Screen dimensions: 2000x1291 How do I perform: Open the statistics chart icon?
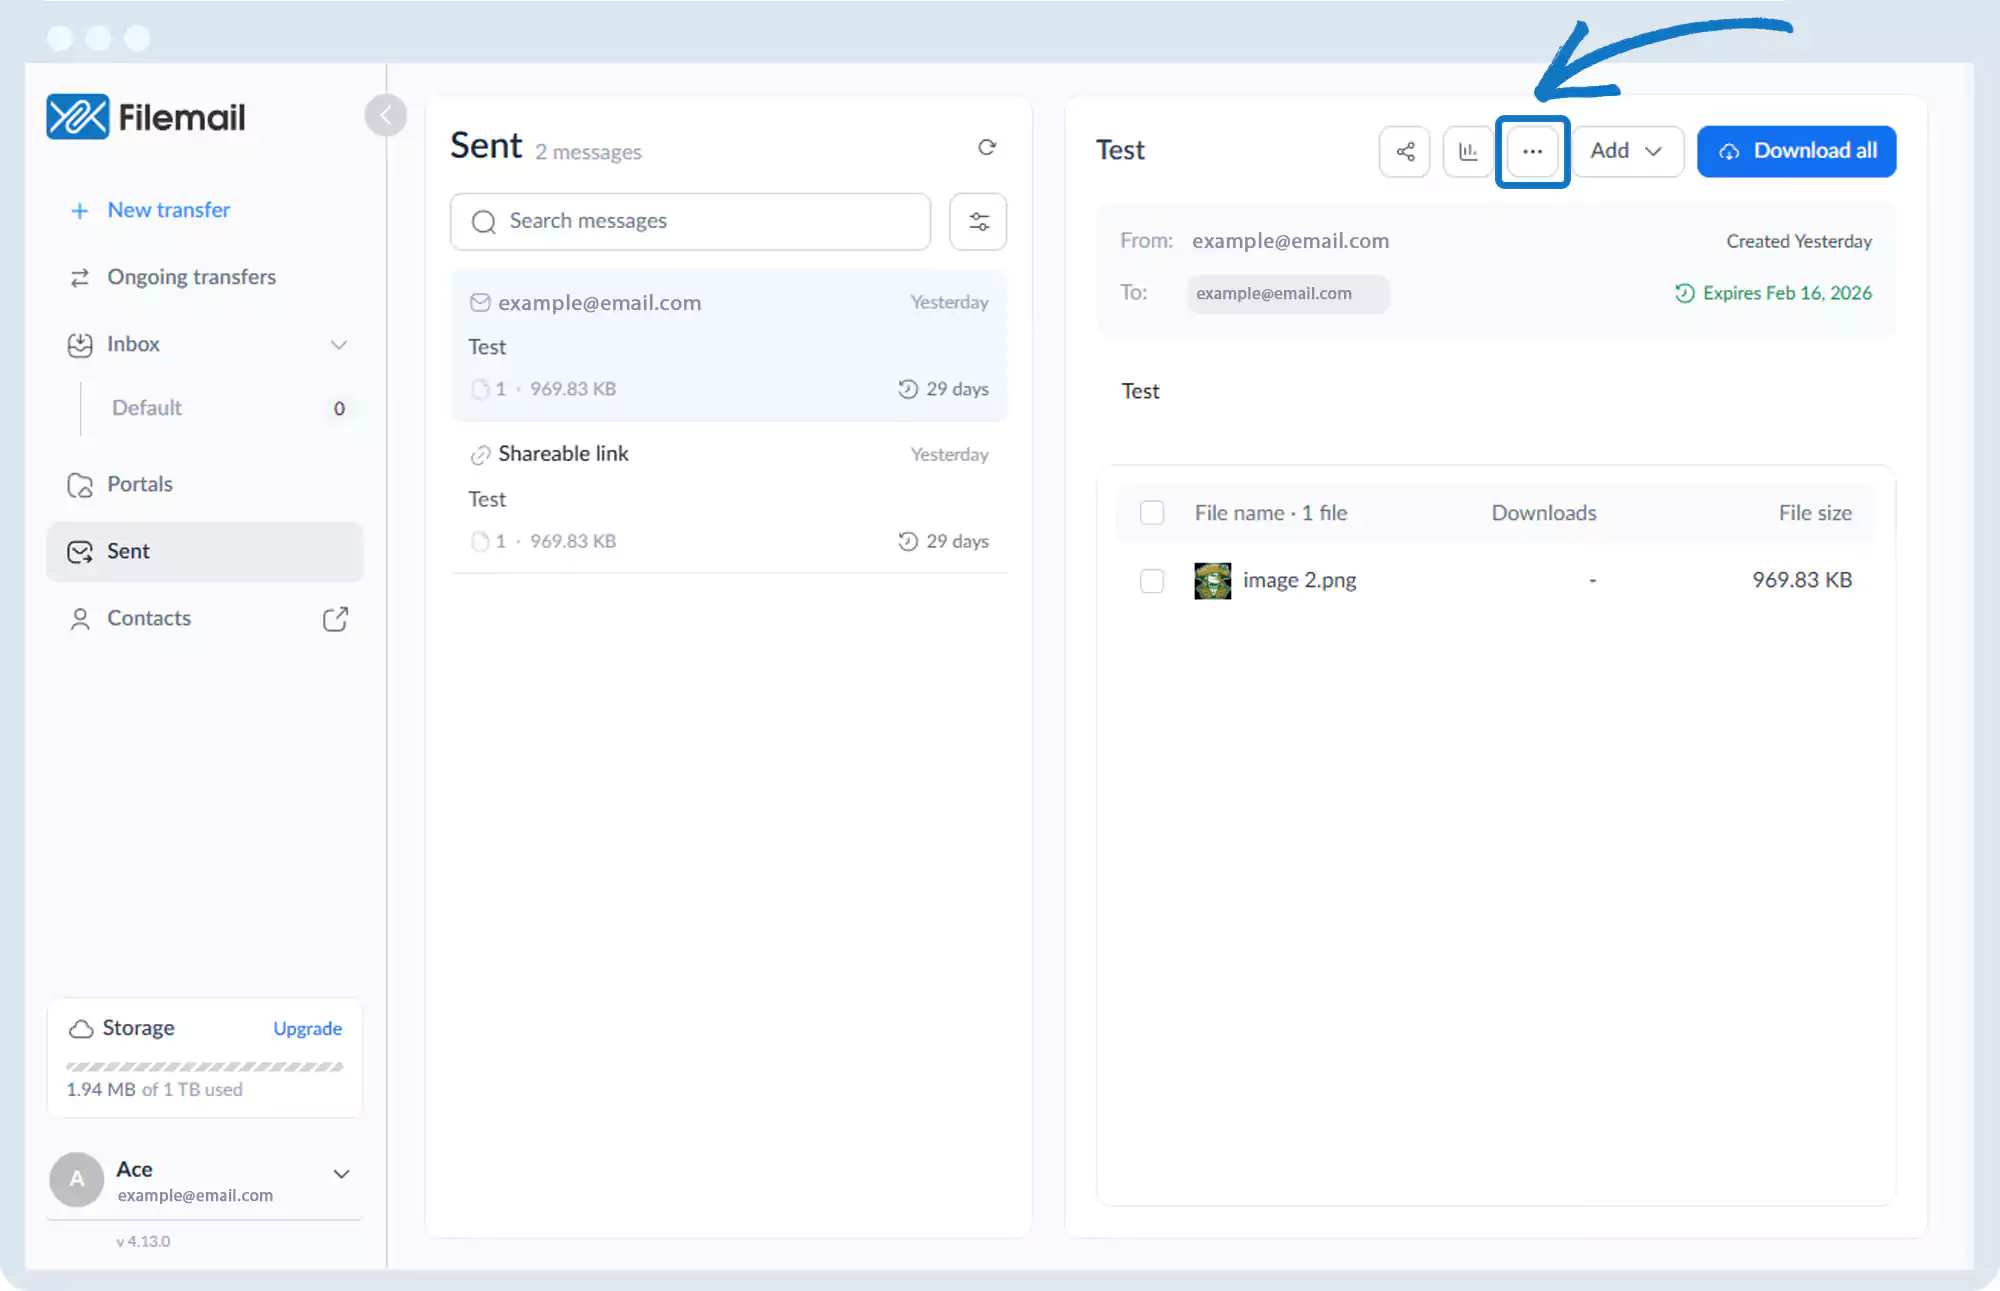coord(1468,151)
